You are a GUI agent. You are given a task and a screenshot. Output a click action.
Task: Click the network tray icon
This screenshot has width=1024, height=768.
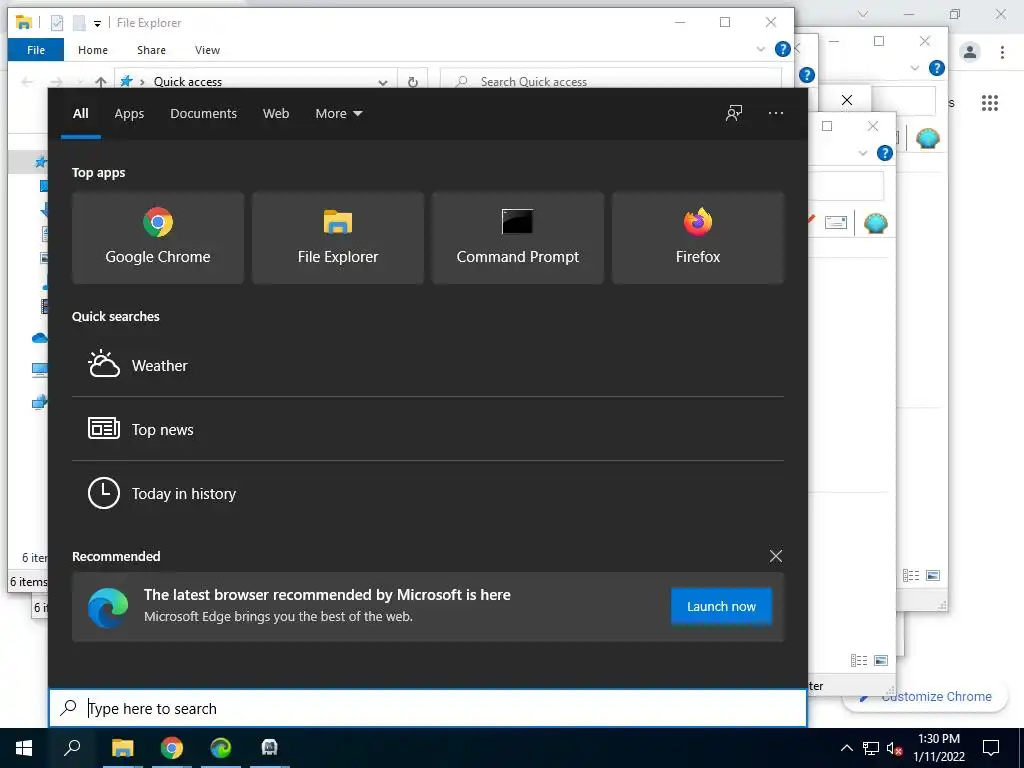871,748
